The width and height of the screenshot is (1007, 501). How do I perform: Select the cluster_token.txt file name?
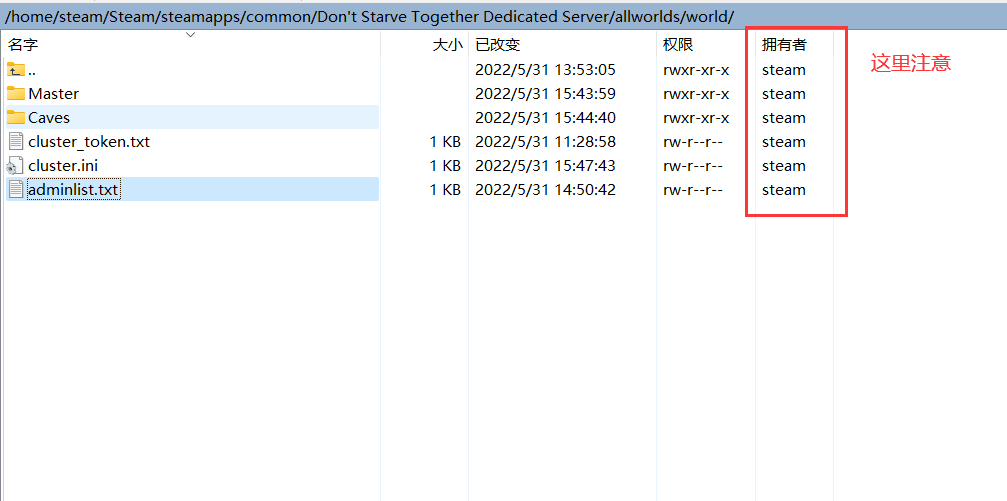[x=89, y=141]
